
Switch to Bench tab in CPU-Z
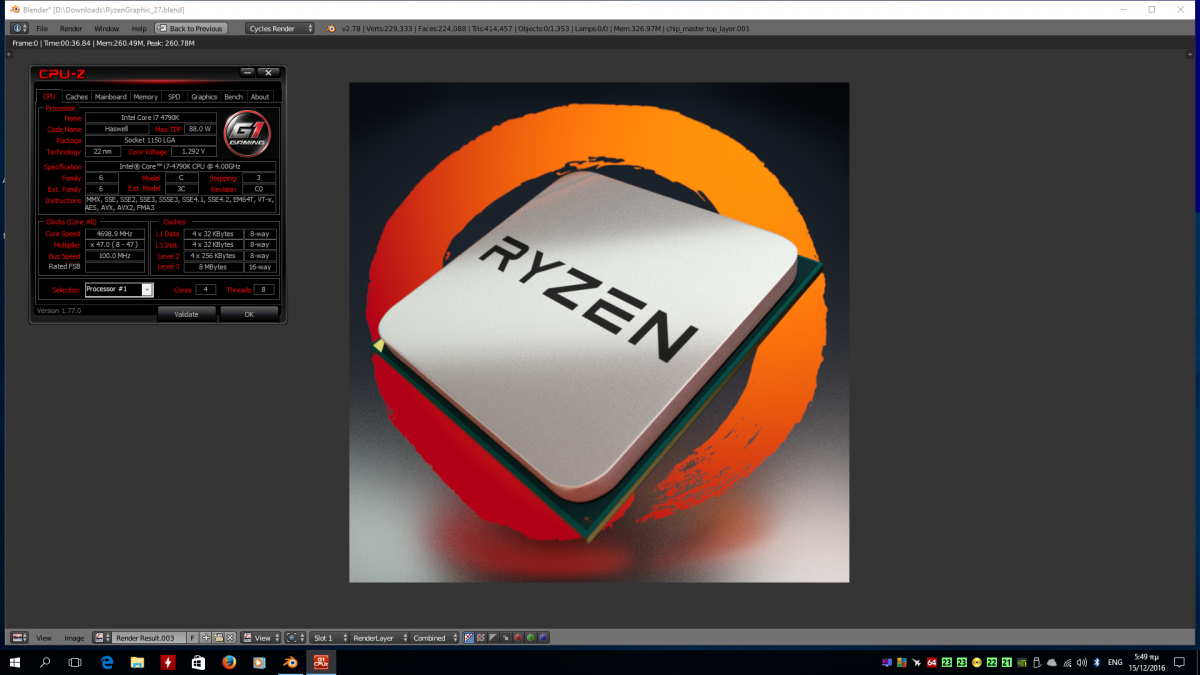233,97
